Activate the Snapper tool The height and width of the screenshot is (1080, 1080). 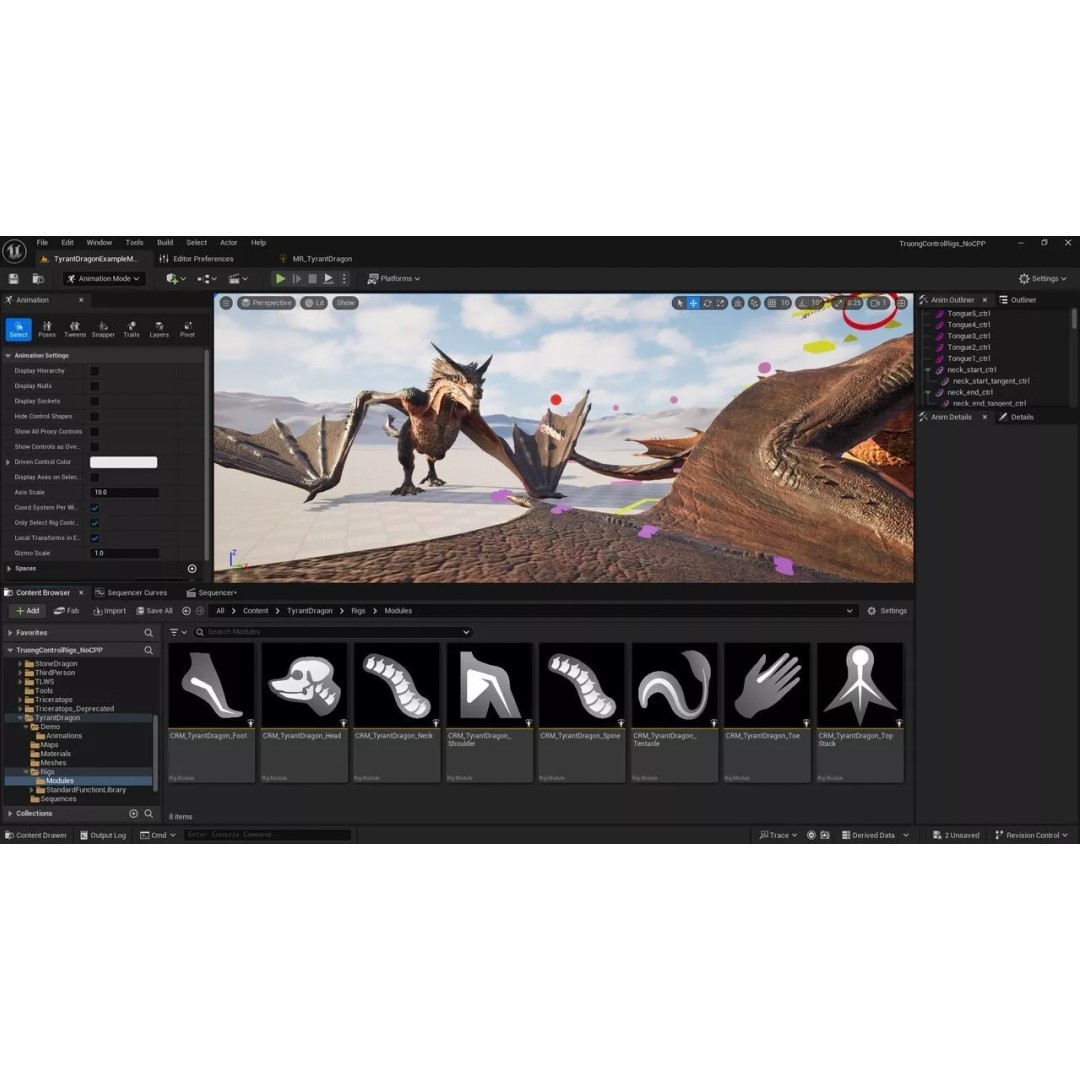coord(103,329)
